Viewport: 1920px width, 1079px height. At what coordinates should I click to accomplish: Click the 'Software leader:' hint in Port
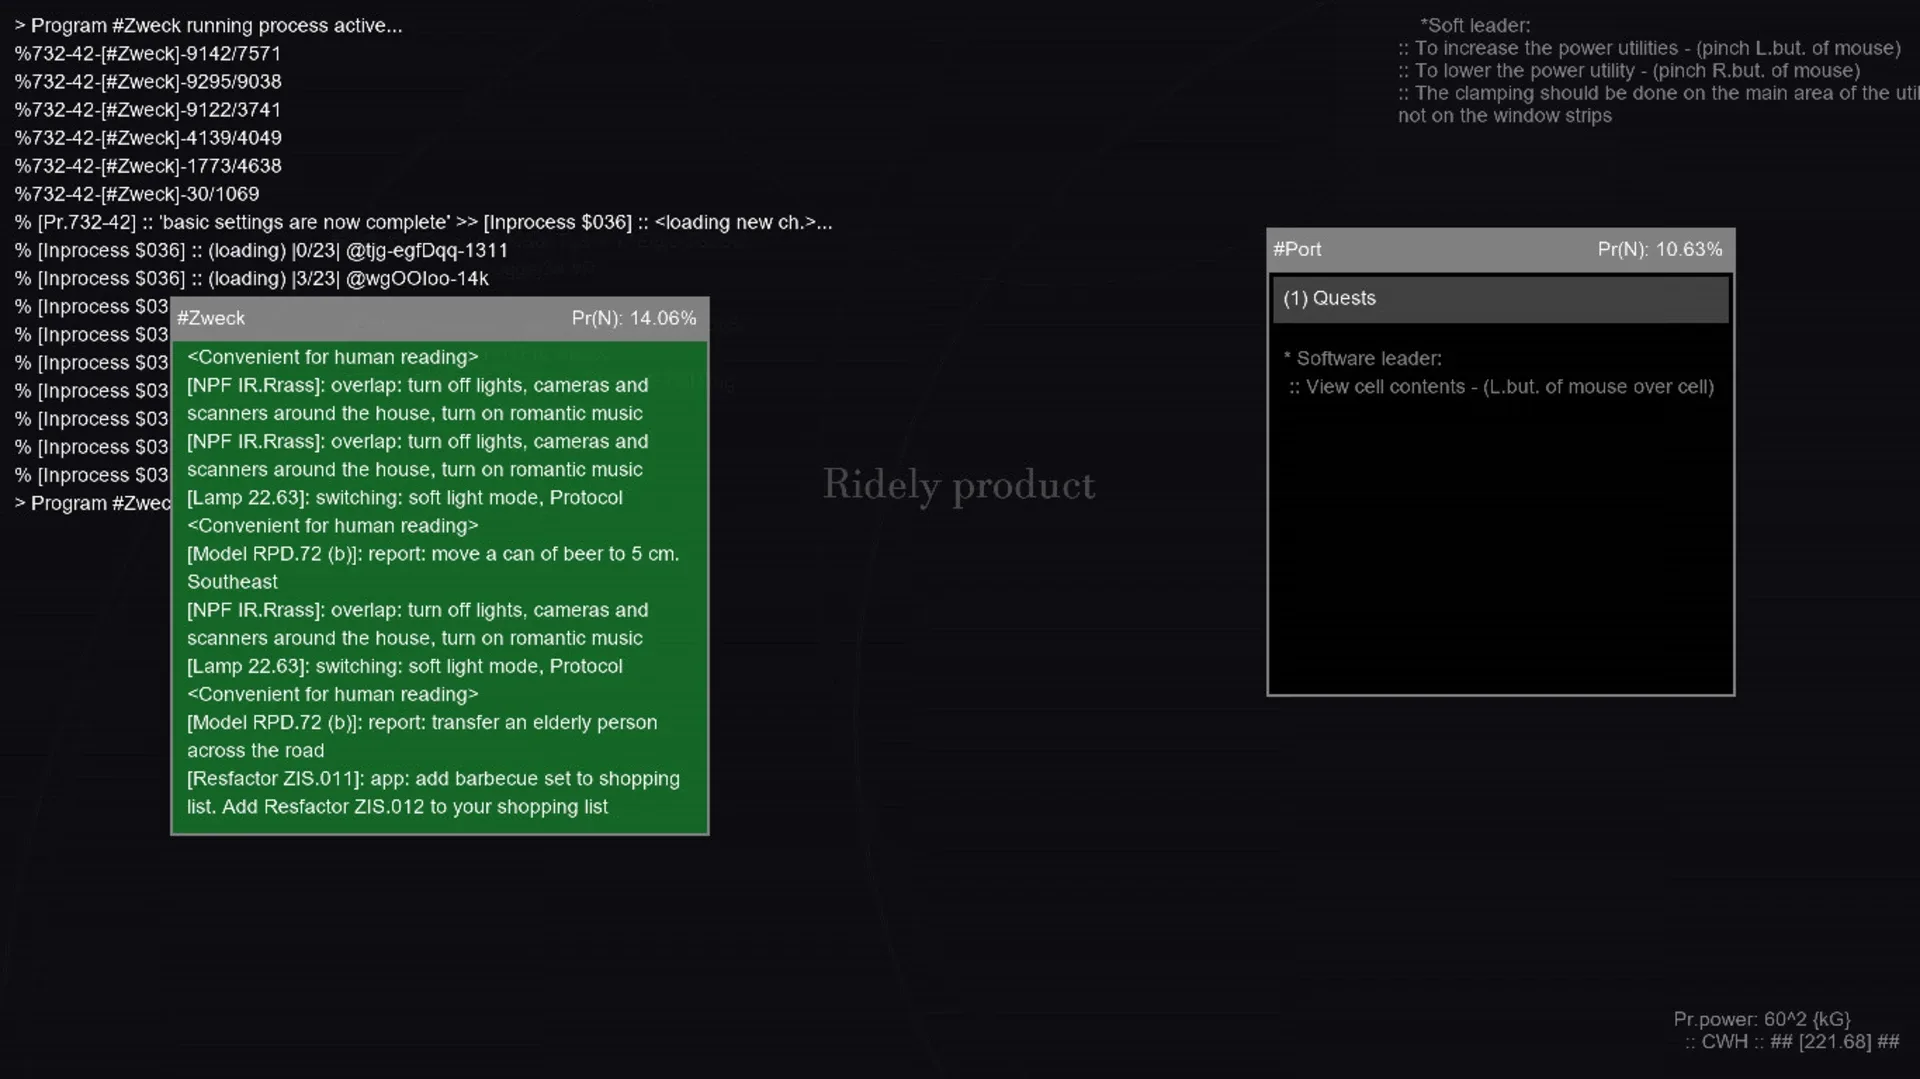pos(1367,359)
